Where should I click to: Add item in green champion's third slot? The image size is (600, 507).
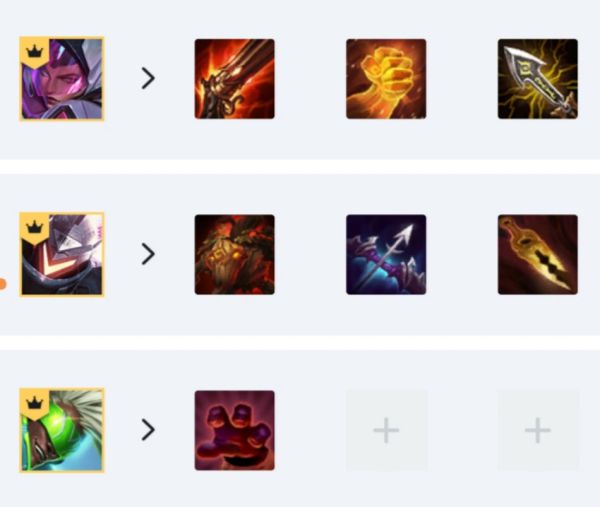[x=538, y=430]
